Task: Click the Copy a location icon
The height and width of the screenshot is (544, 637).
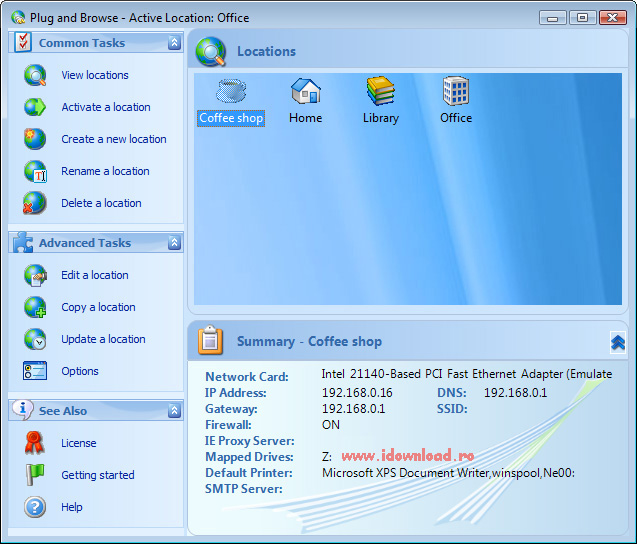Action: coord(35,307)
